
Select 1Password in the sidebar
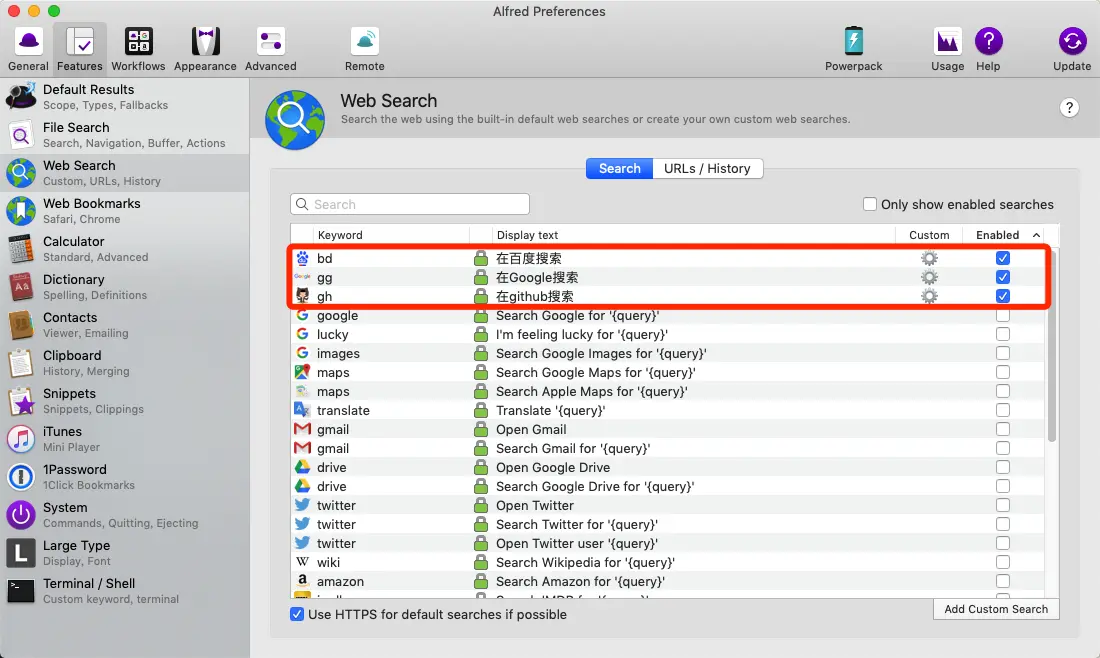[x=125, y=476]
